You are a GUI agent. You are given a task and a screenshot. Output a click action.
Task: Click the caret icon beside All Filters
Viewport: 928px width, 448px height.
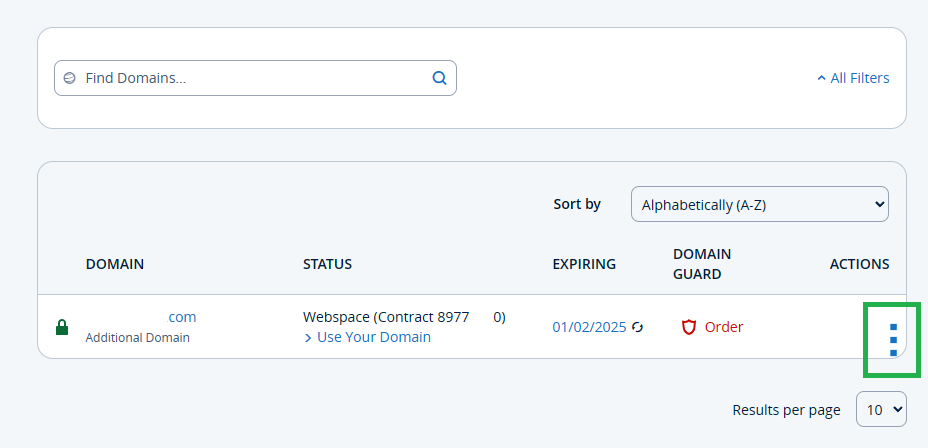pyautogui.click(x=821, y=78)
